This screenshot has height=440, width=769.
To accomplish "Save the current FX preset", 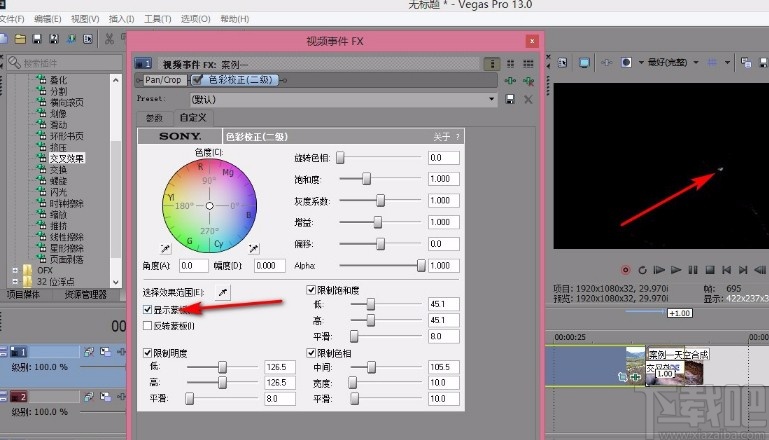I will point(510,100).
